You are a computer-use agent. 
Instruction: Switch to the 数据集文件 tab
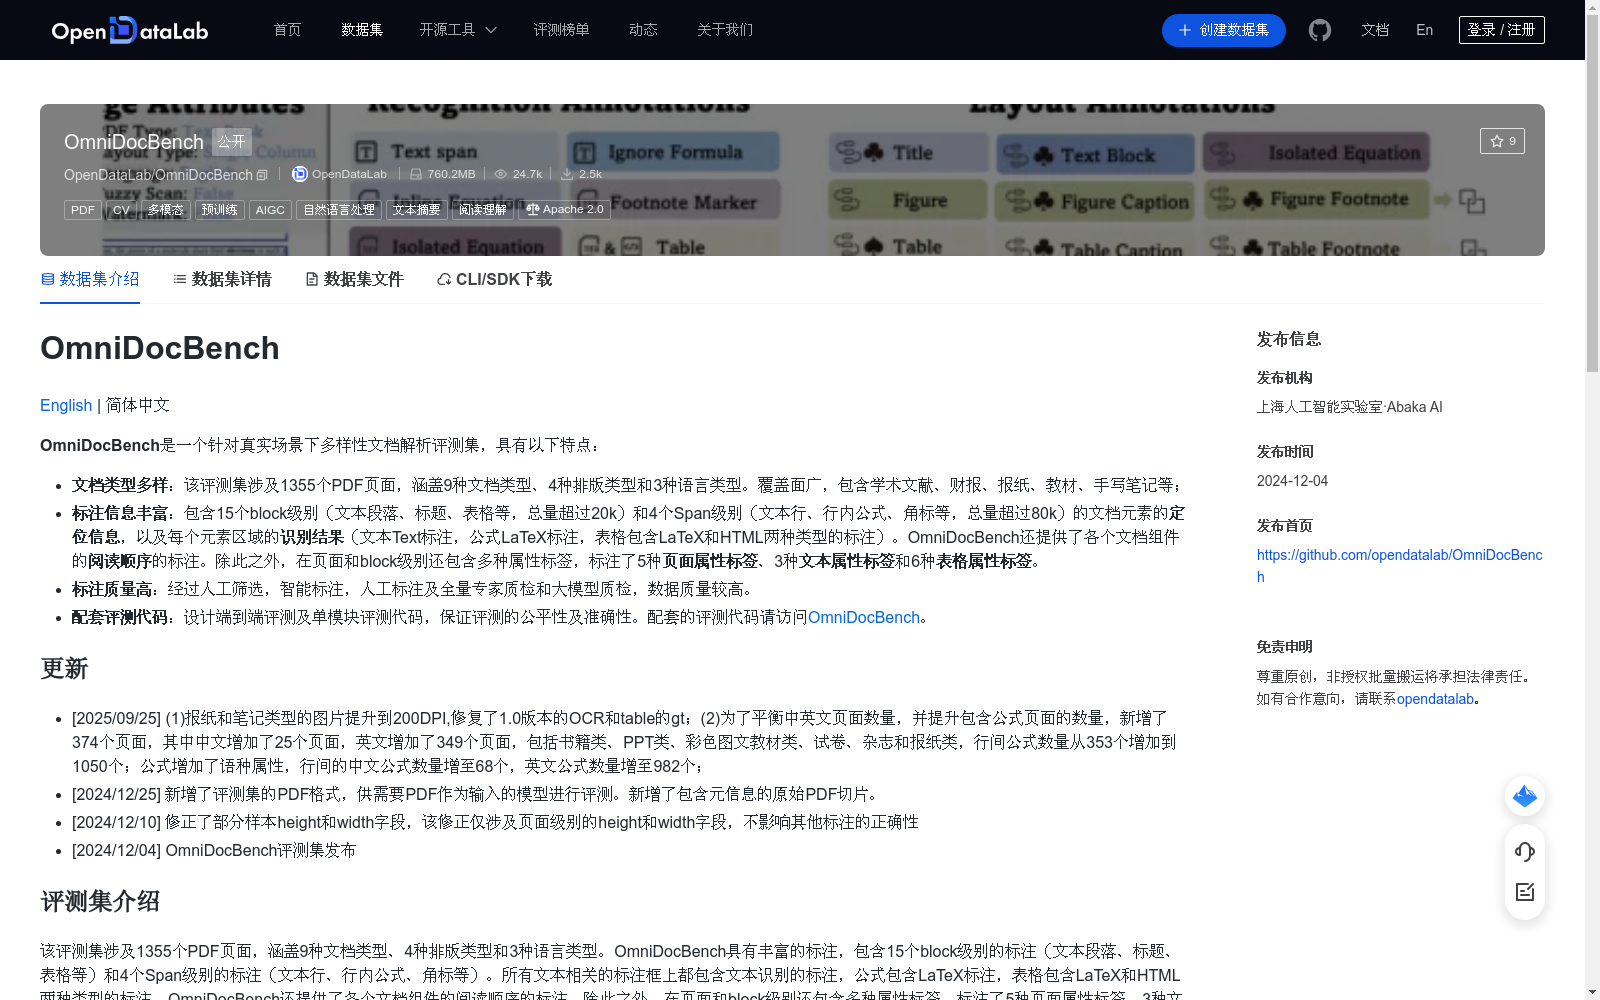(x=354, y=279)
